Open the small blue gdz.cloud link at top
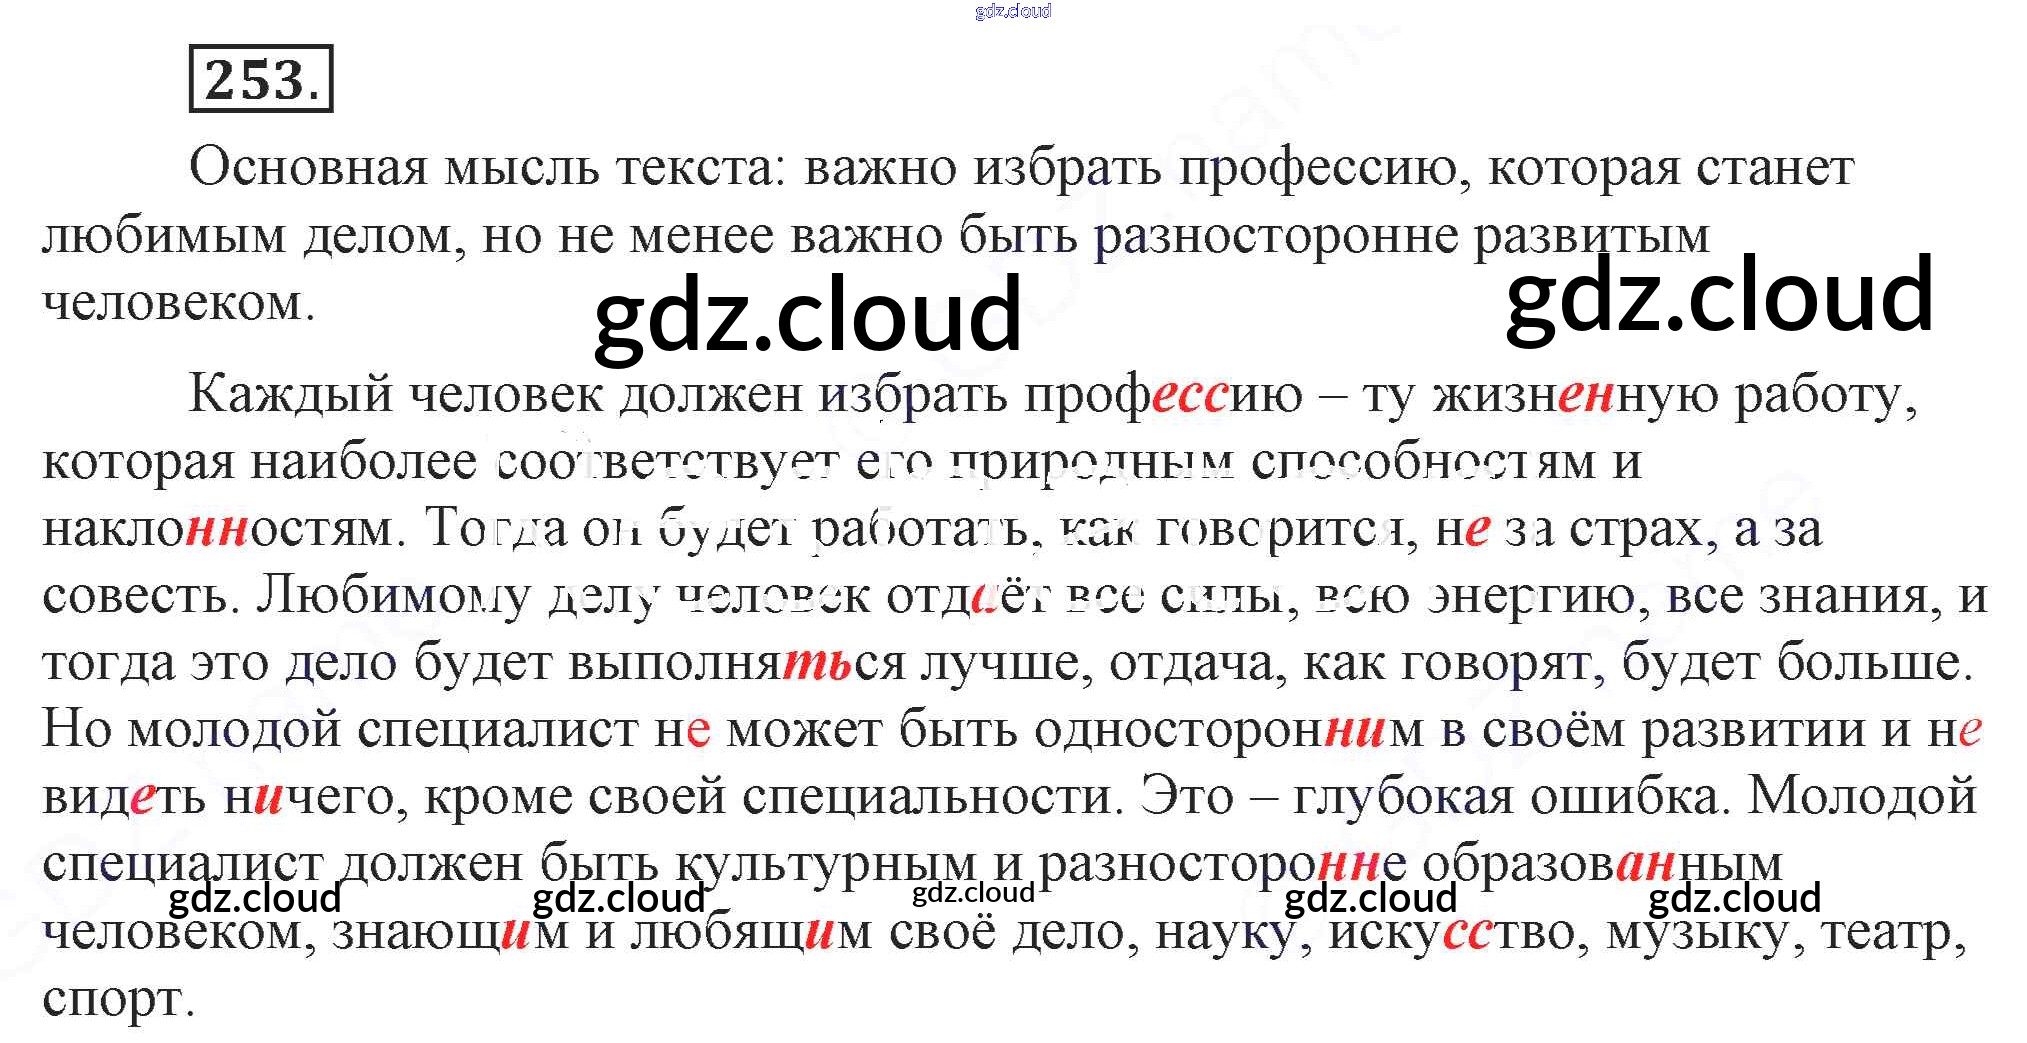Image resolution: width=2027 pixels, height=1043 pixels. (x=1012, y=11)
